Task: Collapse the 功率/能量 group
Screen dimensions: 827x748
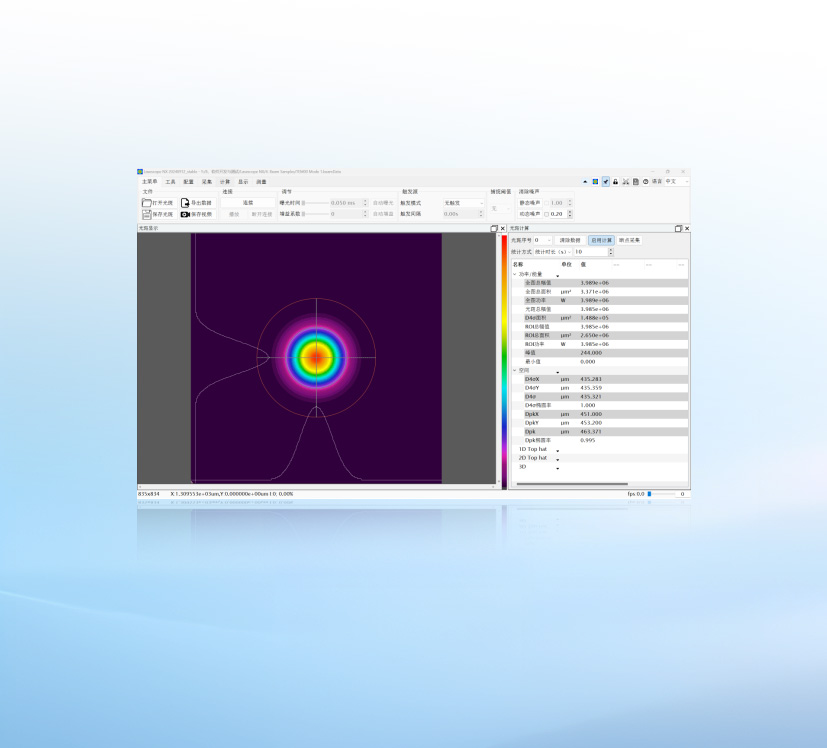Action: pos(515,274)
